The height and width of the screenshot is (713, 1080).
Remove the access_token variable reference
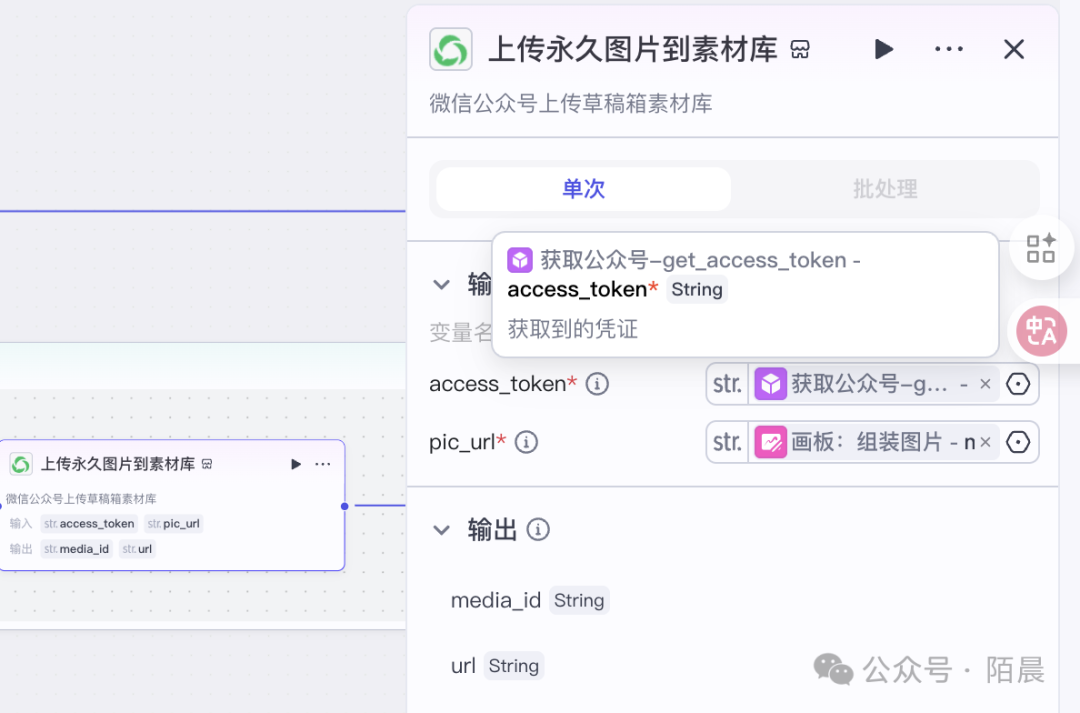(985, 384)
